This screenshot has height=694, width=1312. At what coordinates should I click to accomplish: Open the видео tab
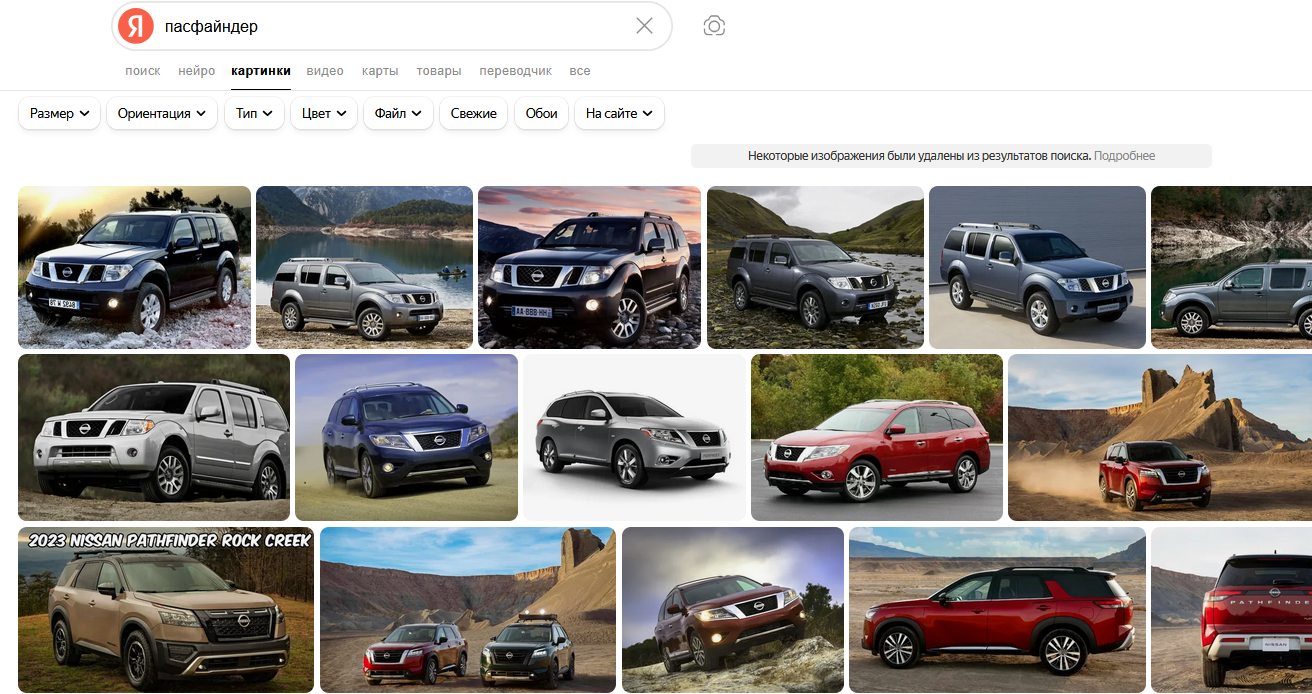(x=325, y=71)
